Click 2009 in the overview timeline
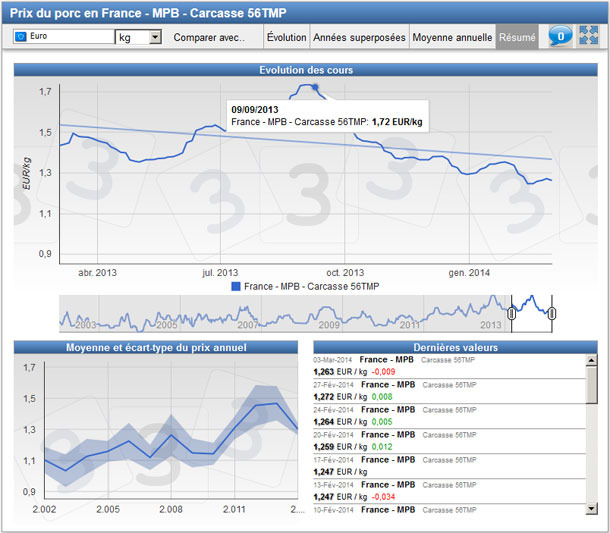 click(x=329, y=325)
